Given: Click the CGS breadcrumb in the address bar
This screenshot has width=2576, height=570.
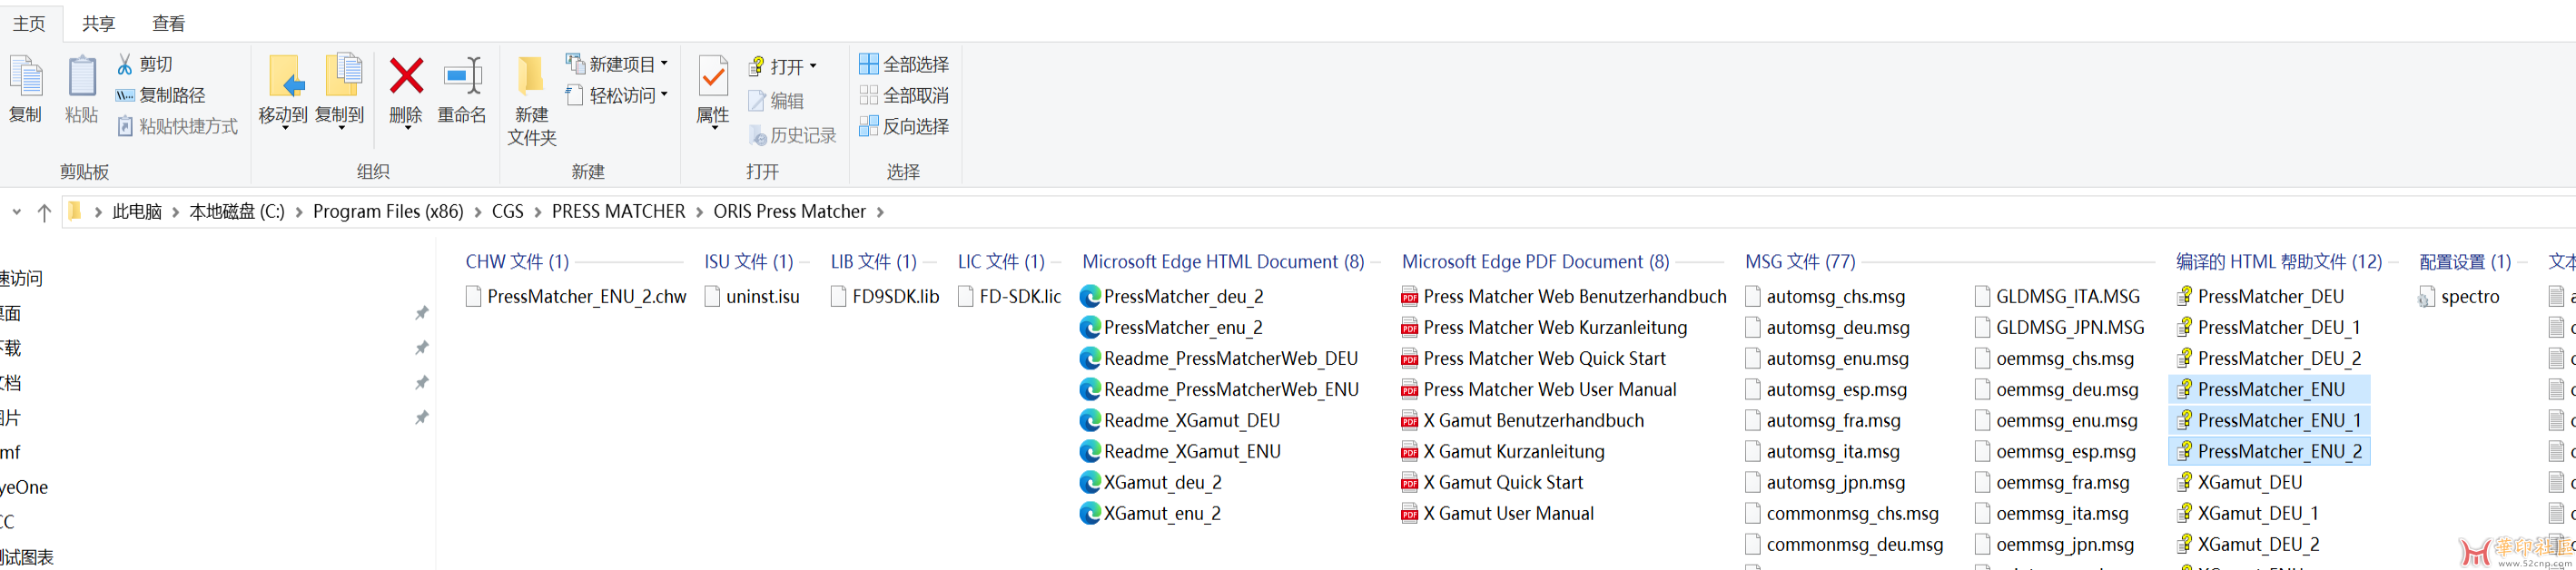Looking at the screenshot, I should (507, 211).
